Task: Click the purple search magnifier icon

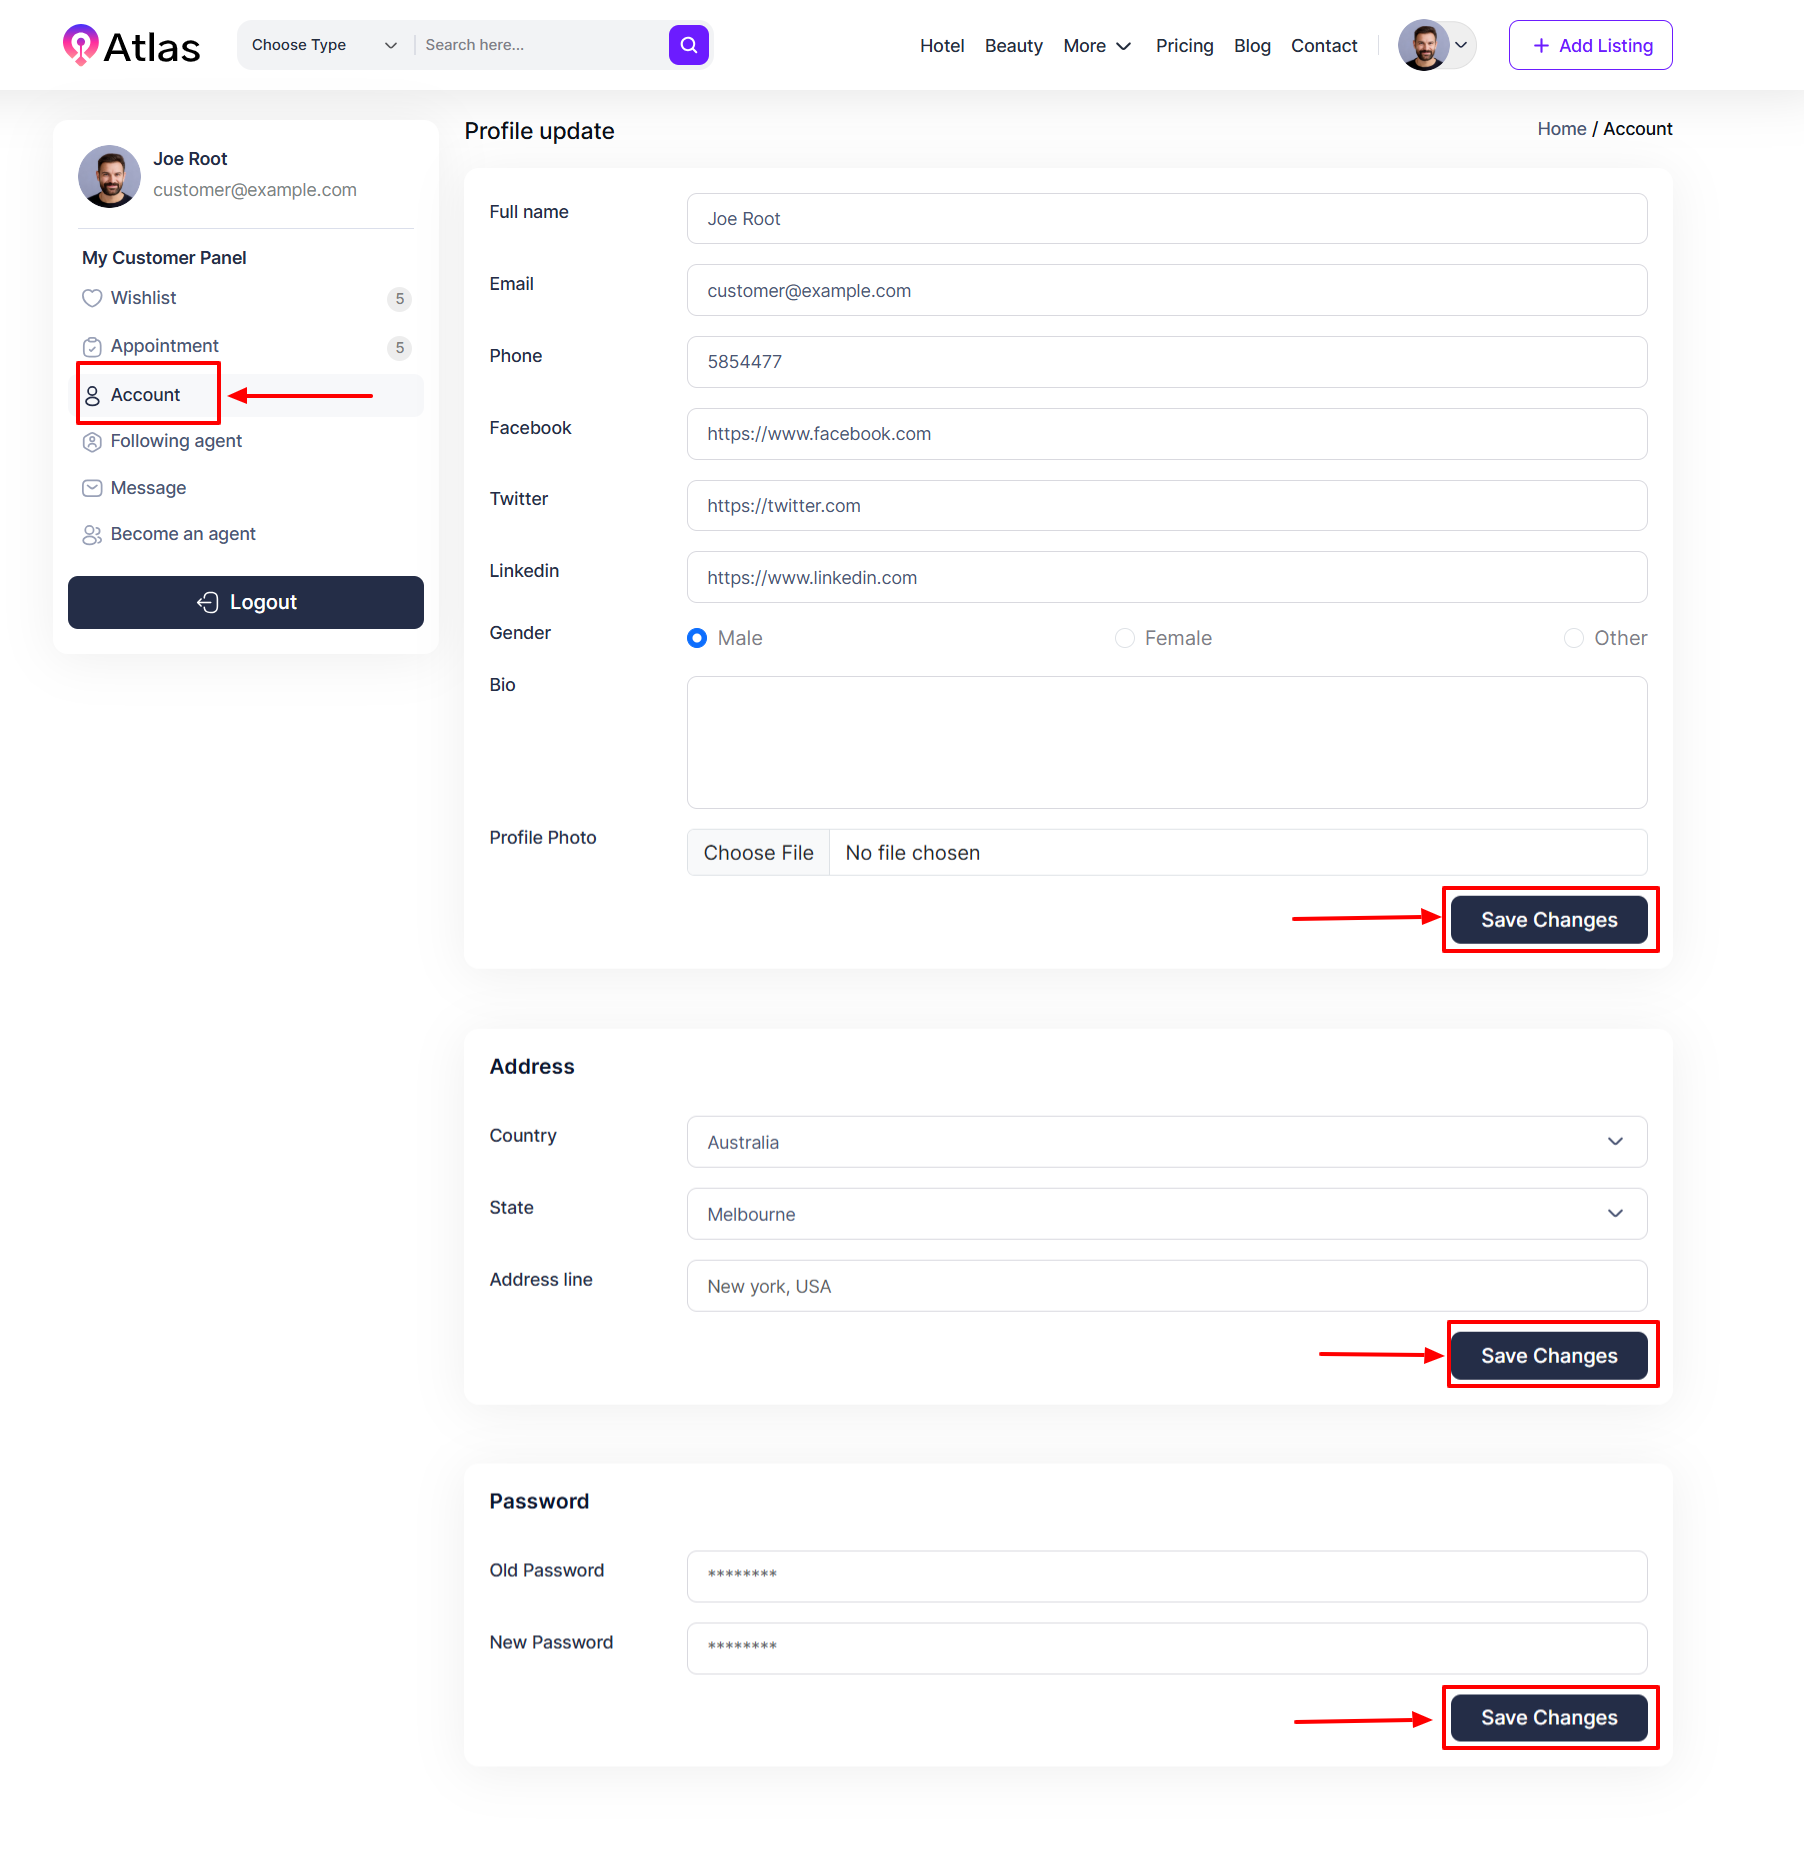Action: 688,45
